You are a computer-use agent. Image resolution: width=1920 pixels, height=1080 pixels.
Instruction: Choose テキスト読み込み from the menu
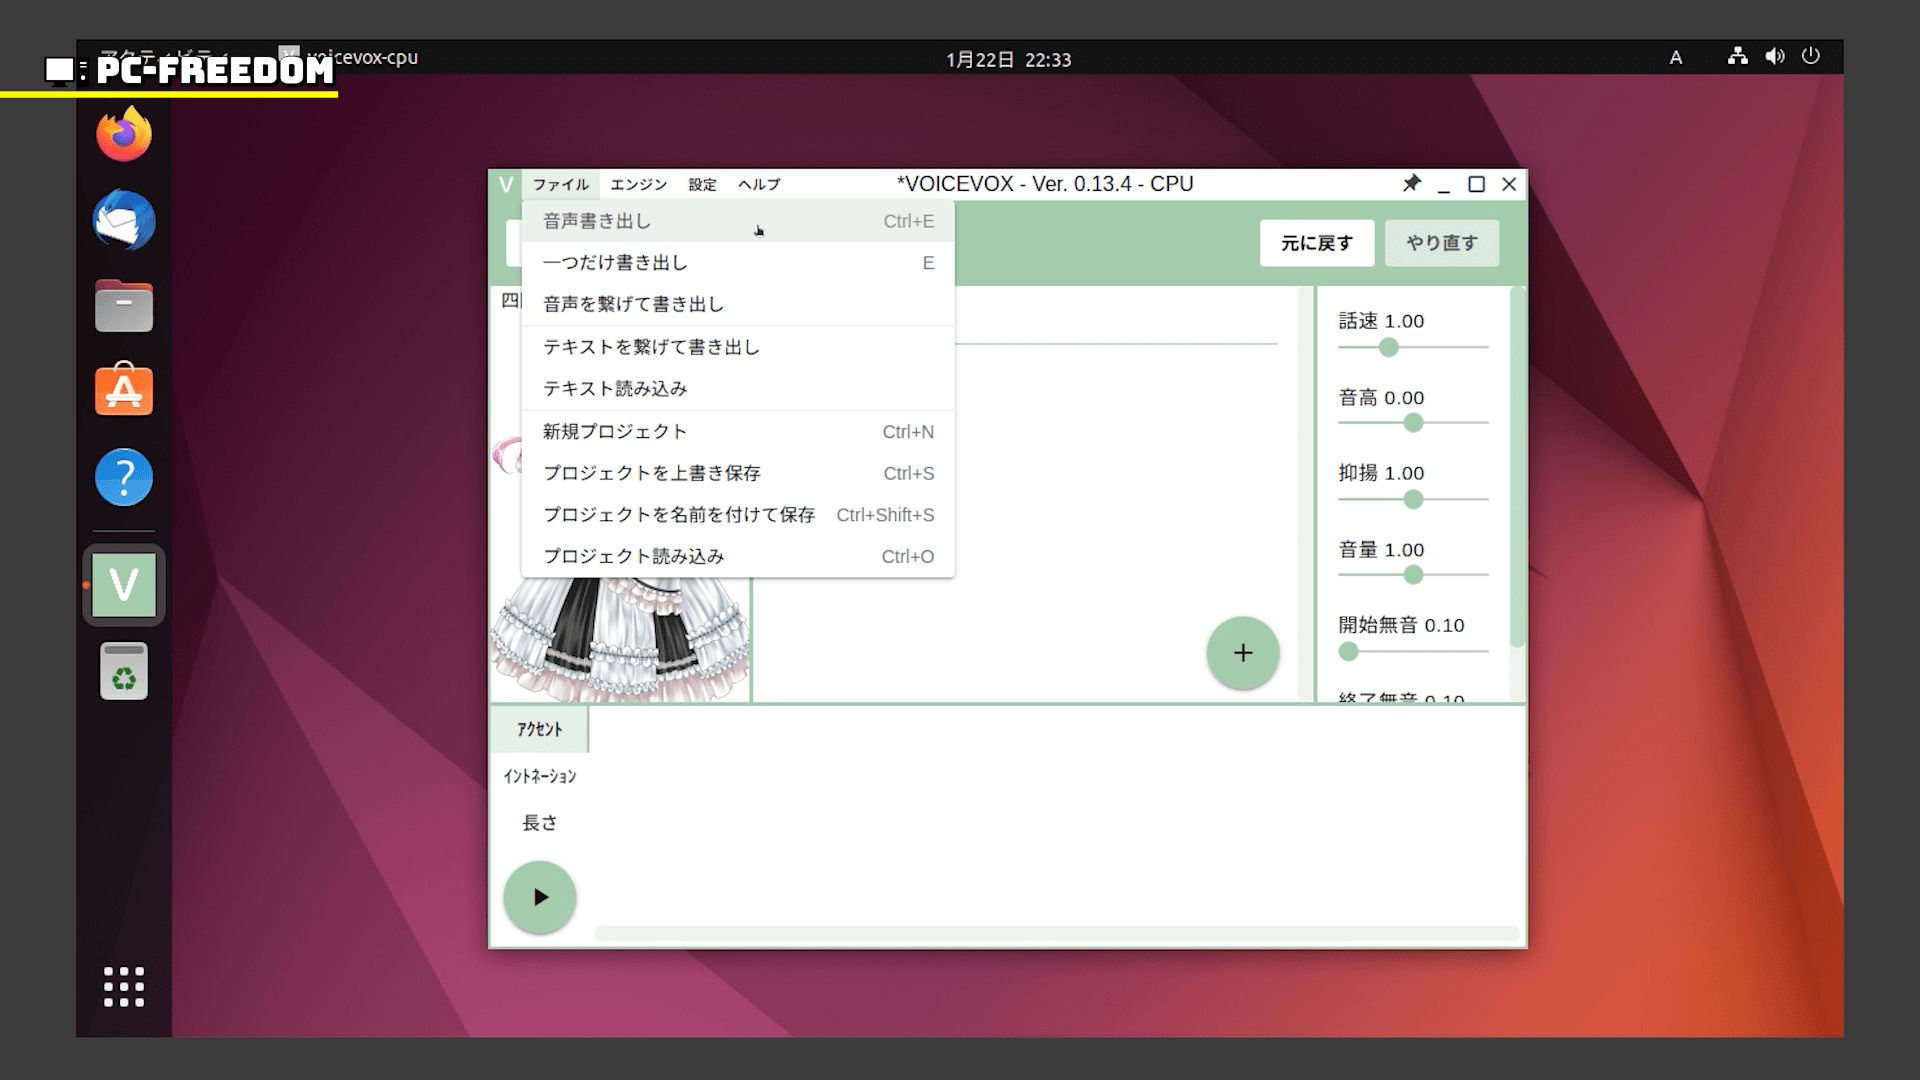point(615,389)
